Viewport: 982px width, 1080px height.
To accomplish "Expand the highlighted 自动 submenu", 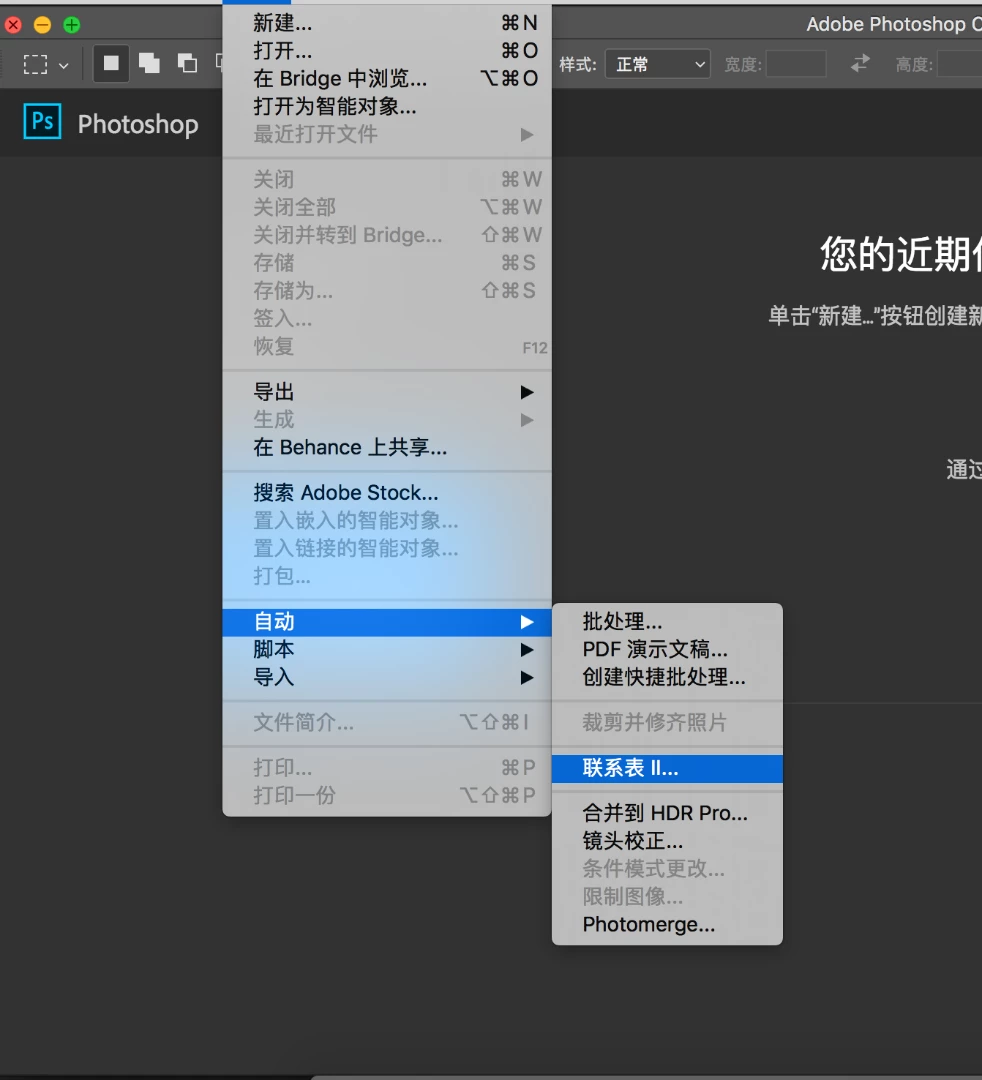I will point(387,622).
